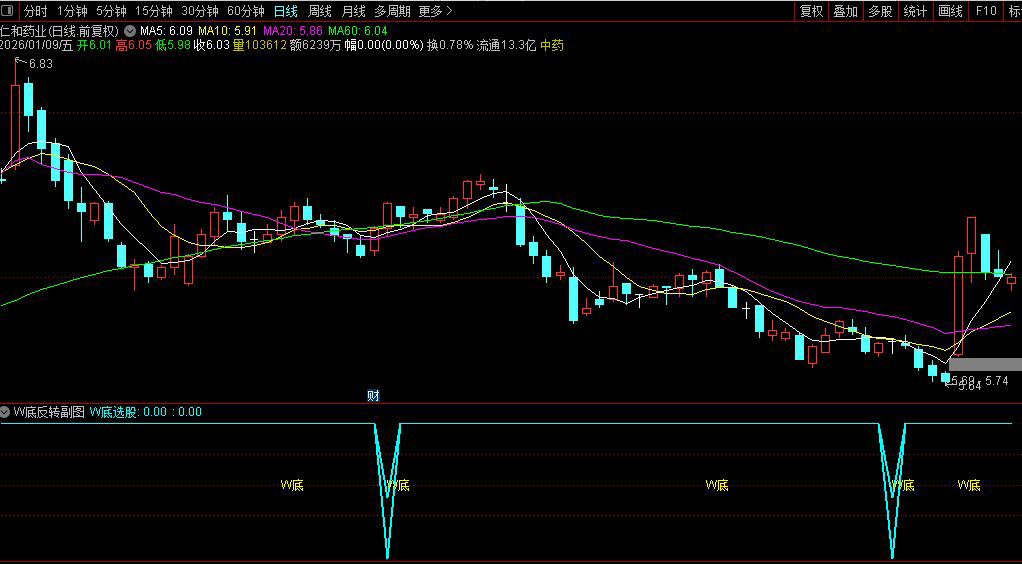Image resolution: width=1022 pixels, height=564 pixels.
Task: Switch chart to 15分钟 period
Action: tap(153, 11)
